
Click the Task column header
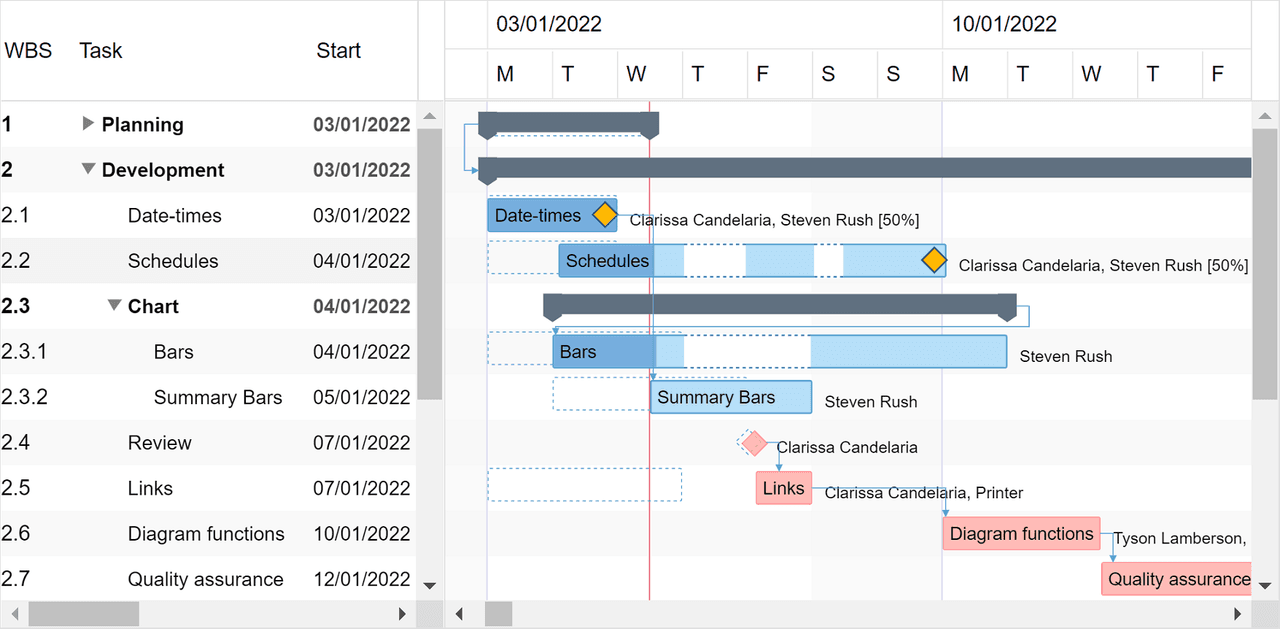101,51
